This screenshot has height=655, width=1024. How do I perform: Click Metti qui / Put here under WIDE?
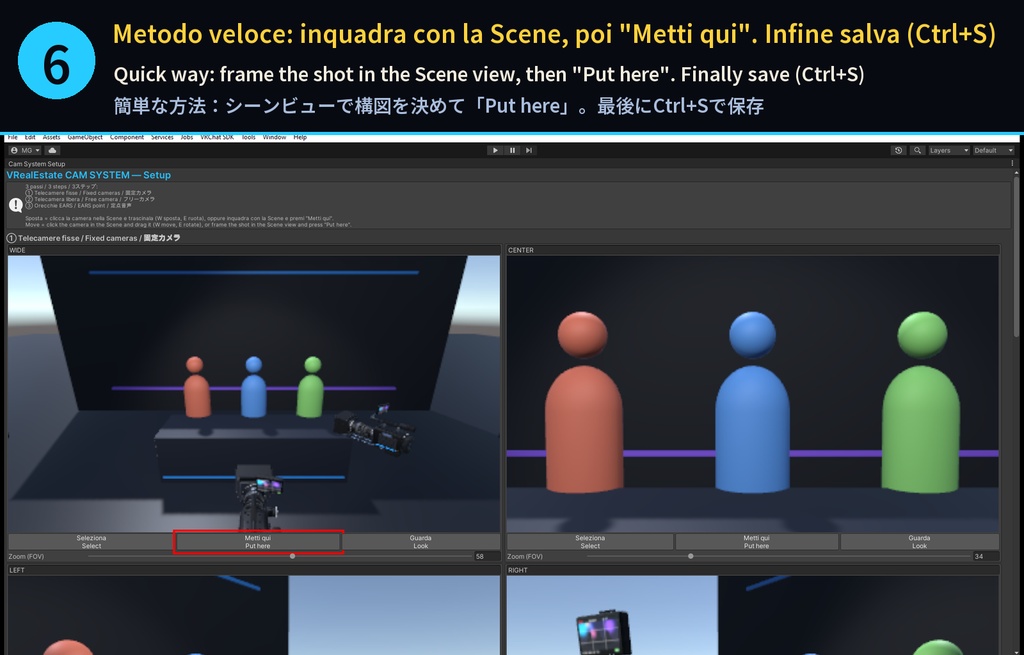pos(258,542)
